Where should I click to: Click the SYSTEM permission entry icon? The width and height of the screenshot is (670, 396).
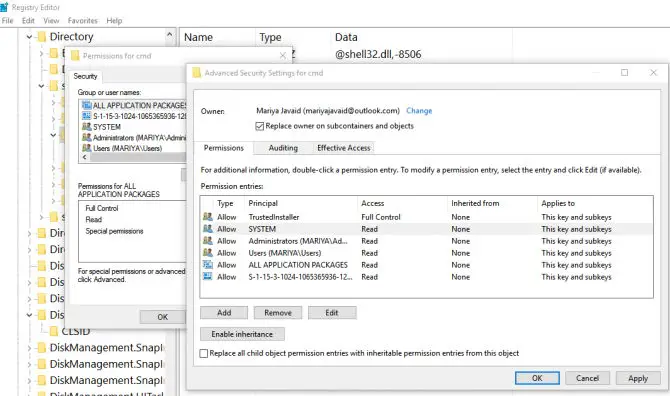tap(208, 229)
